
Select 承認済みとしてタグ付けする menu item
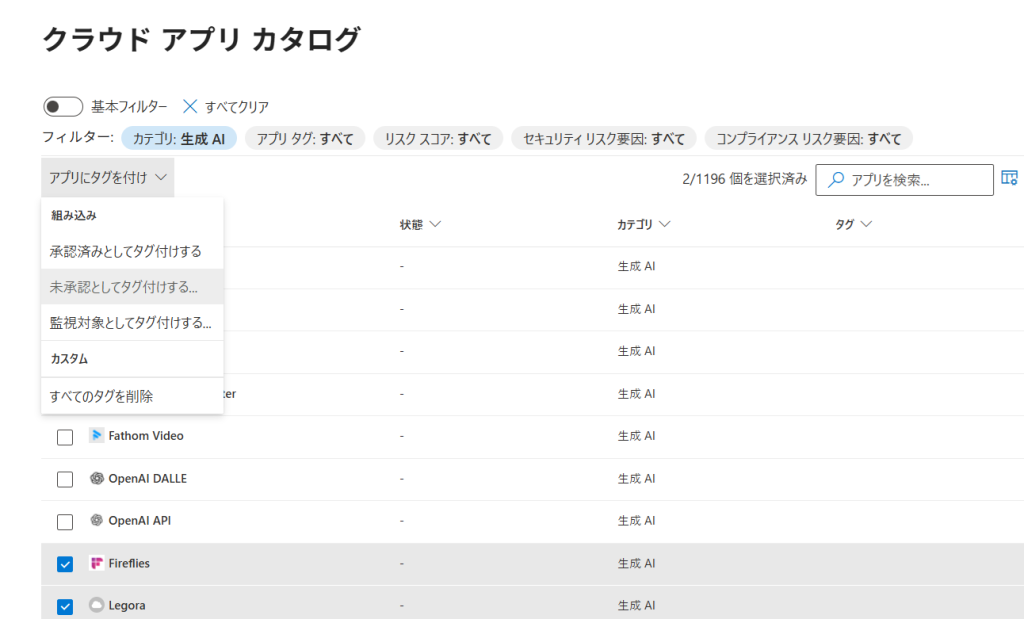click(x=126, y=251)
